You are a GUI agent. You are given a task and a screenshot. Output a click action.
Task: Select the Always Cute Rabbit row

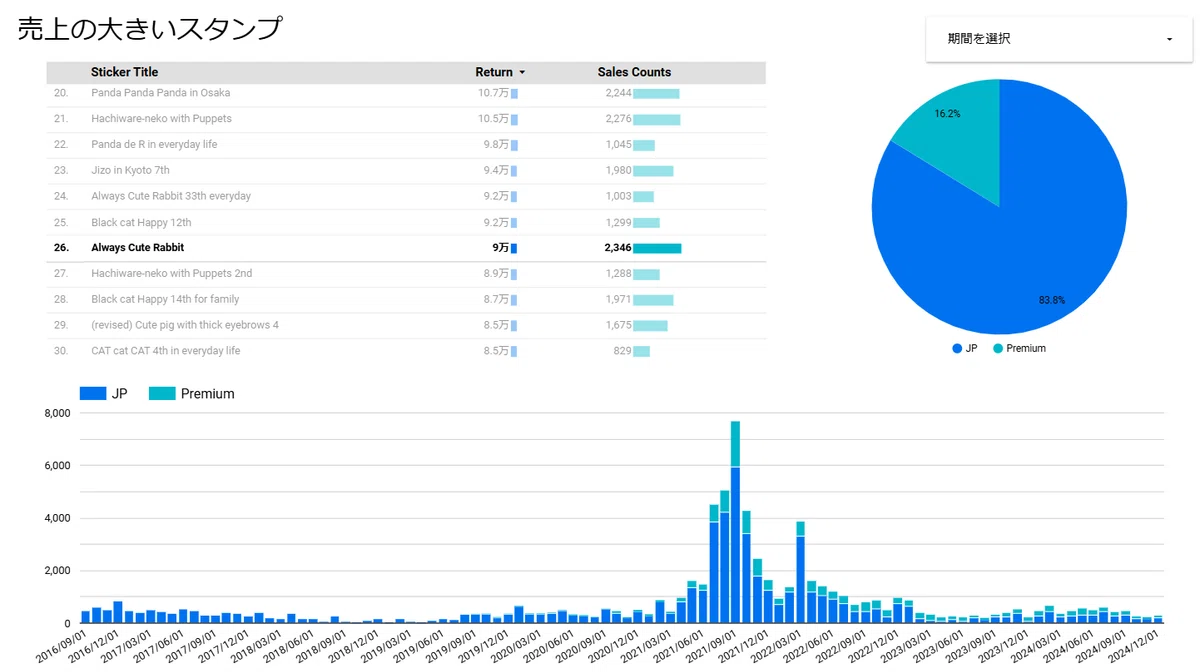(406, 248)
